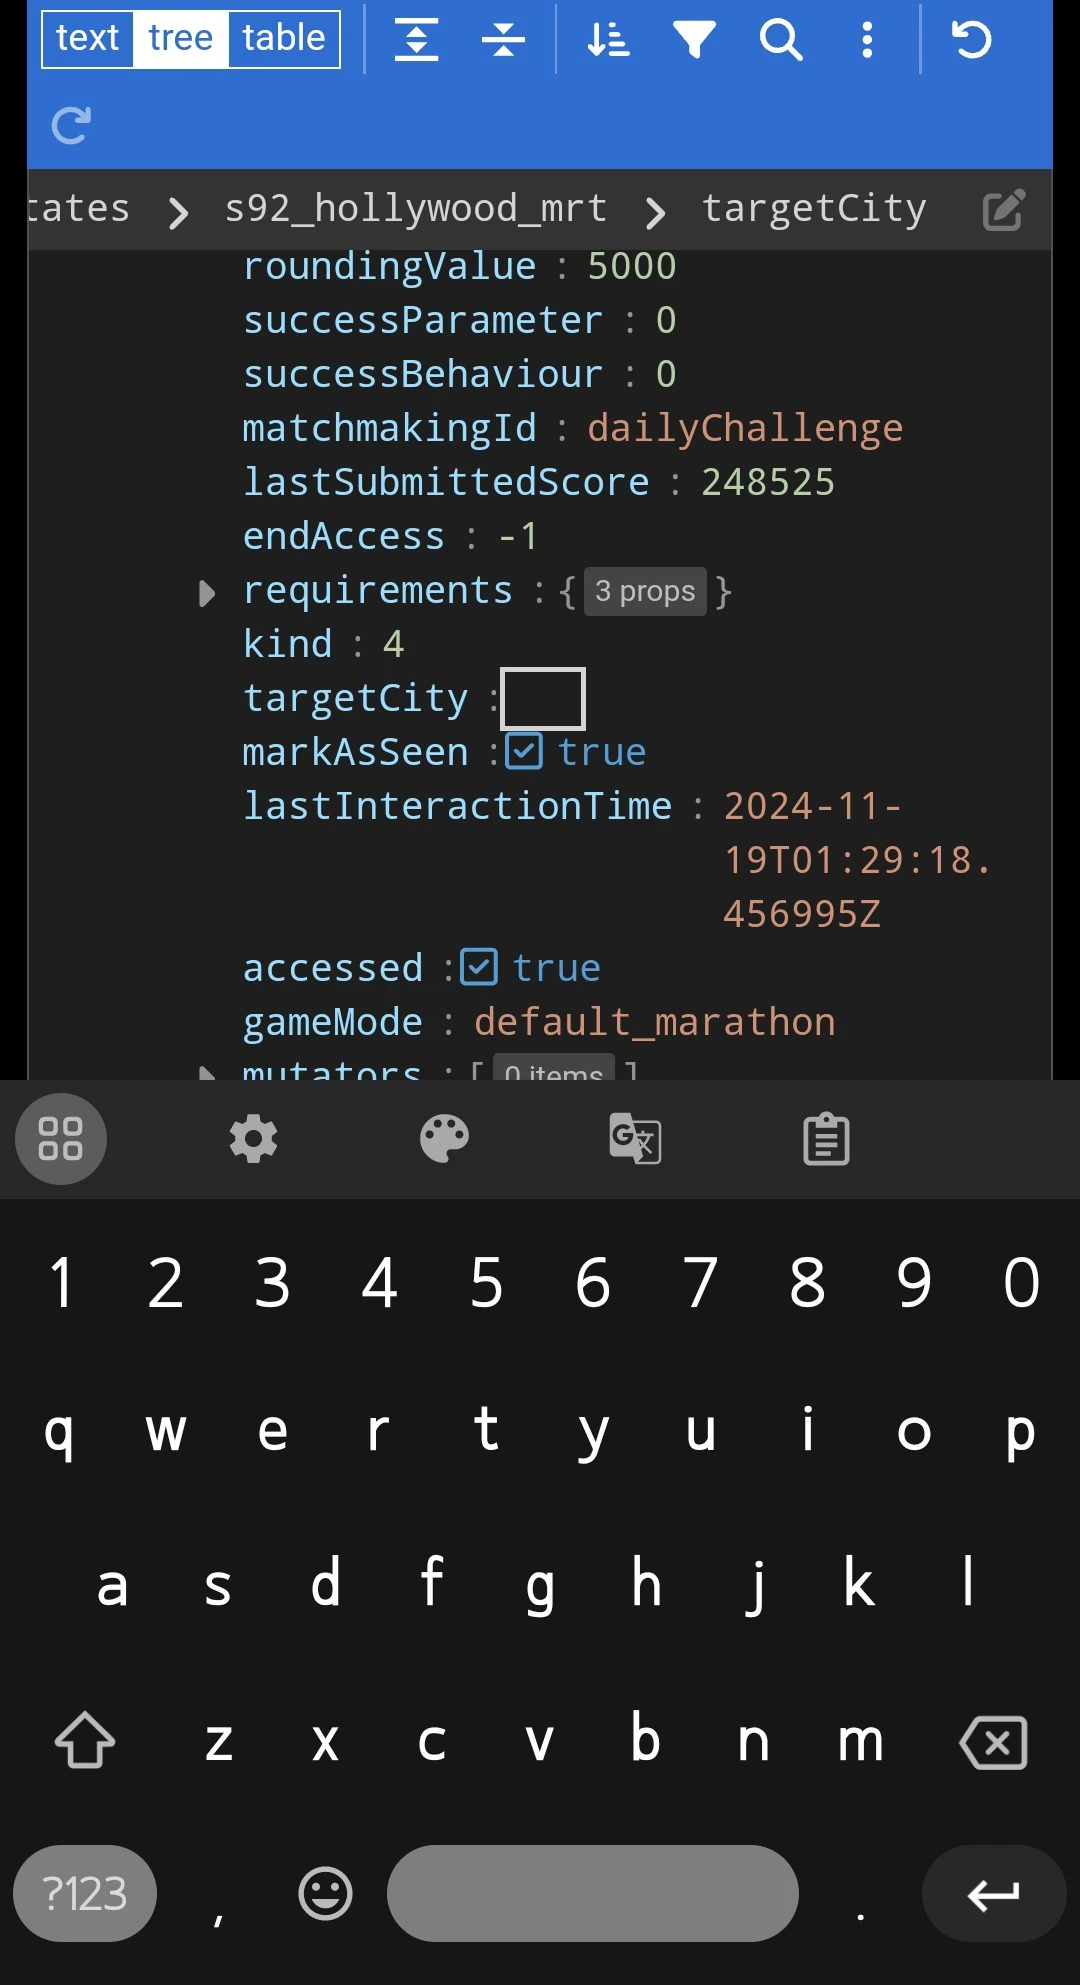
Task: Open keyboard theme palette
Action: [444, 1139]
